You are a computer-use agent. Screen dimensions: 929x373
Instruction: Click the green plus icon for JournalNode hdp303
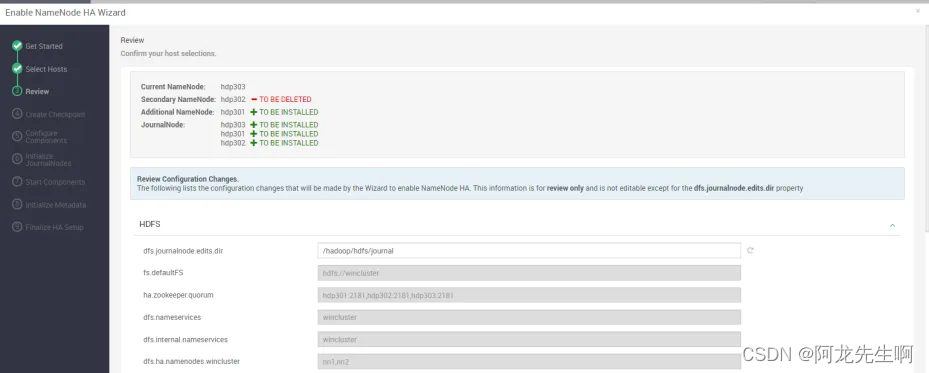(254, 125)
